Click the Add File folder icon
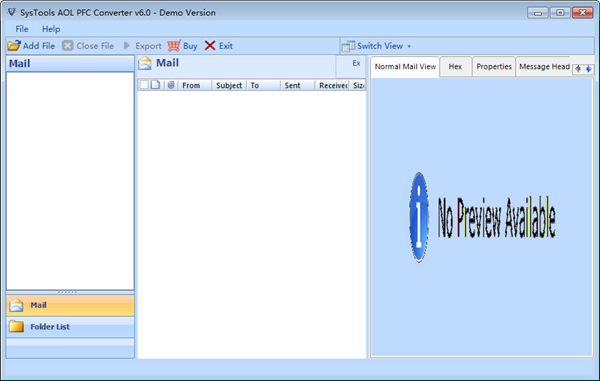The image size is (600, 381). click(x=14, y=46)
